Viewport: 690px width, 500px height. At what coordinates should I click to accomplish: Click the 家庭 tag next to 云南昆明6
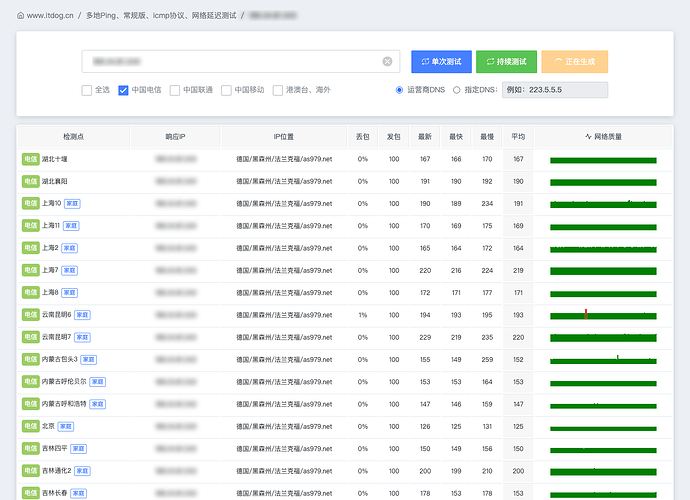click(82, 315)
